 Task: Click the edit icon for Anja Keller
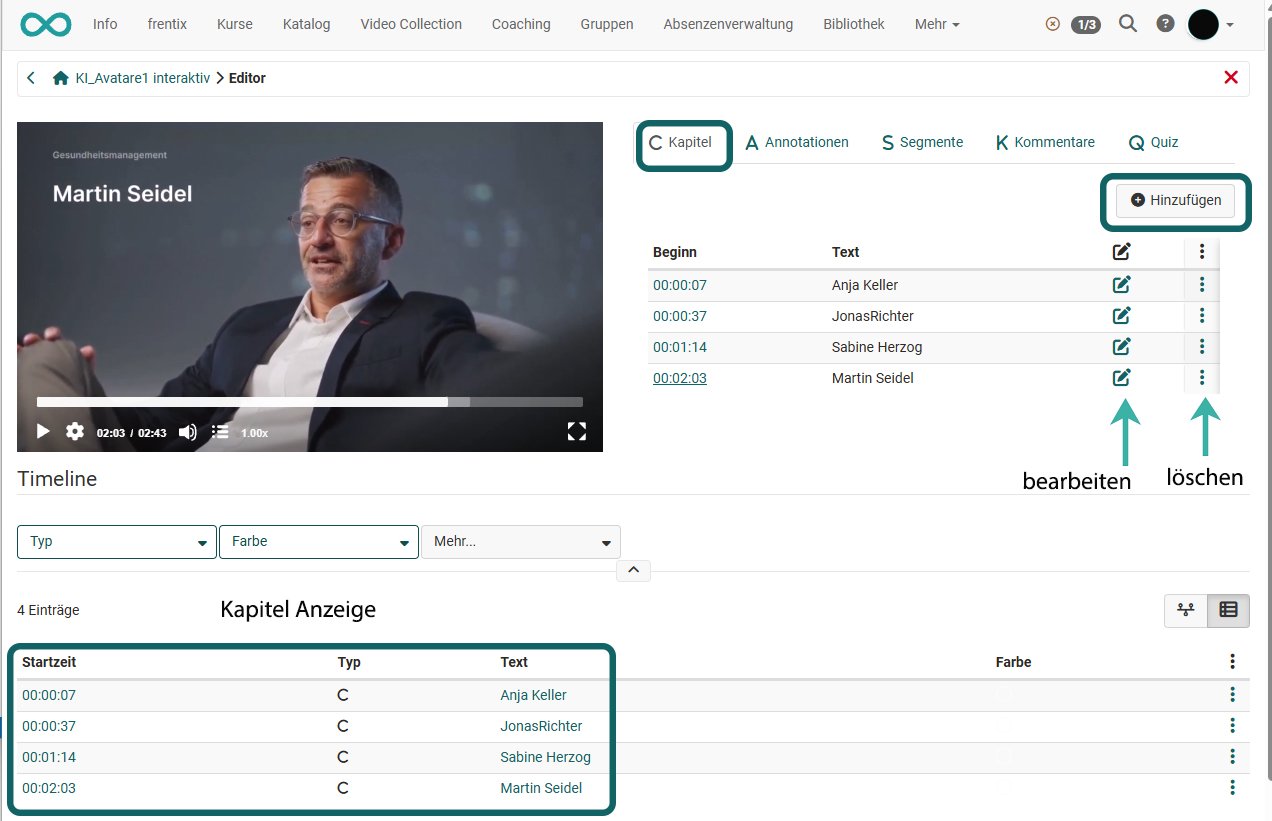[x=1121, y=285]
